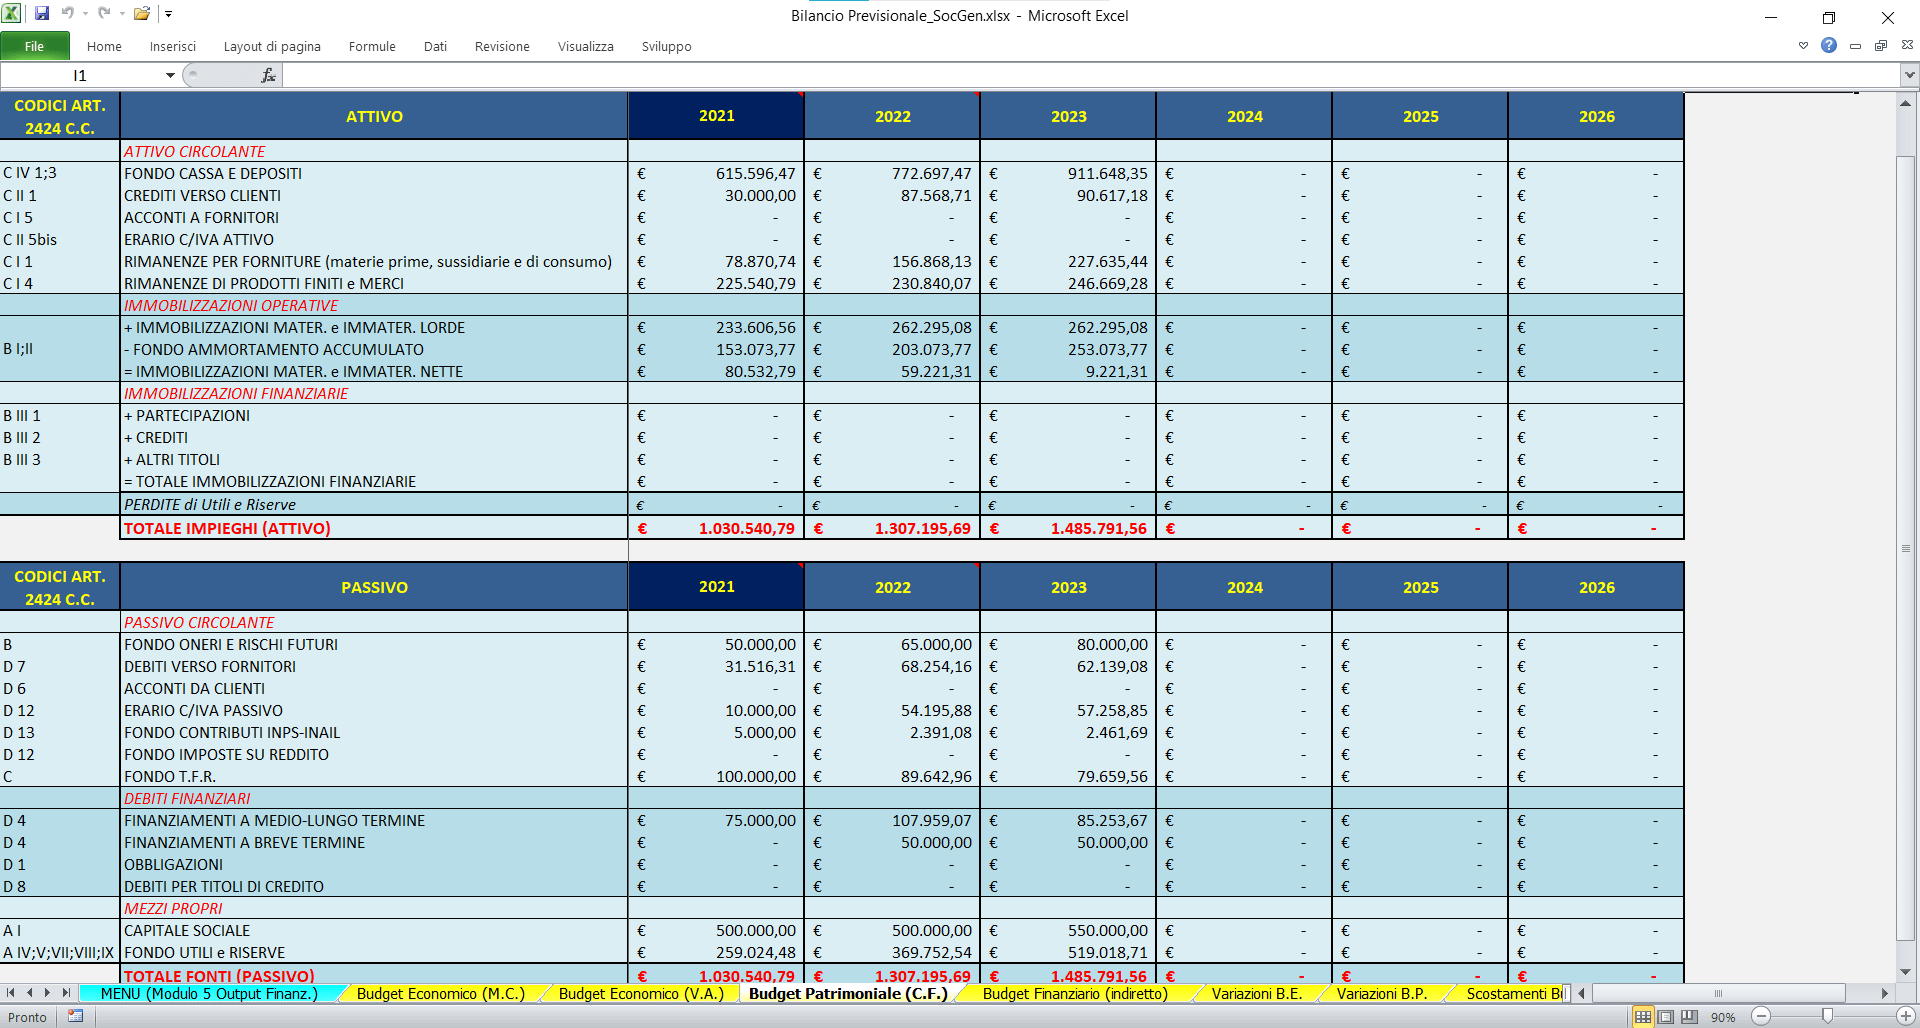Click the 90% zoom level button
The height and width of the screenshot is (1028, 1920).
click(x=1723, y=1017)
